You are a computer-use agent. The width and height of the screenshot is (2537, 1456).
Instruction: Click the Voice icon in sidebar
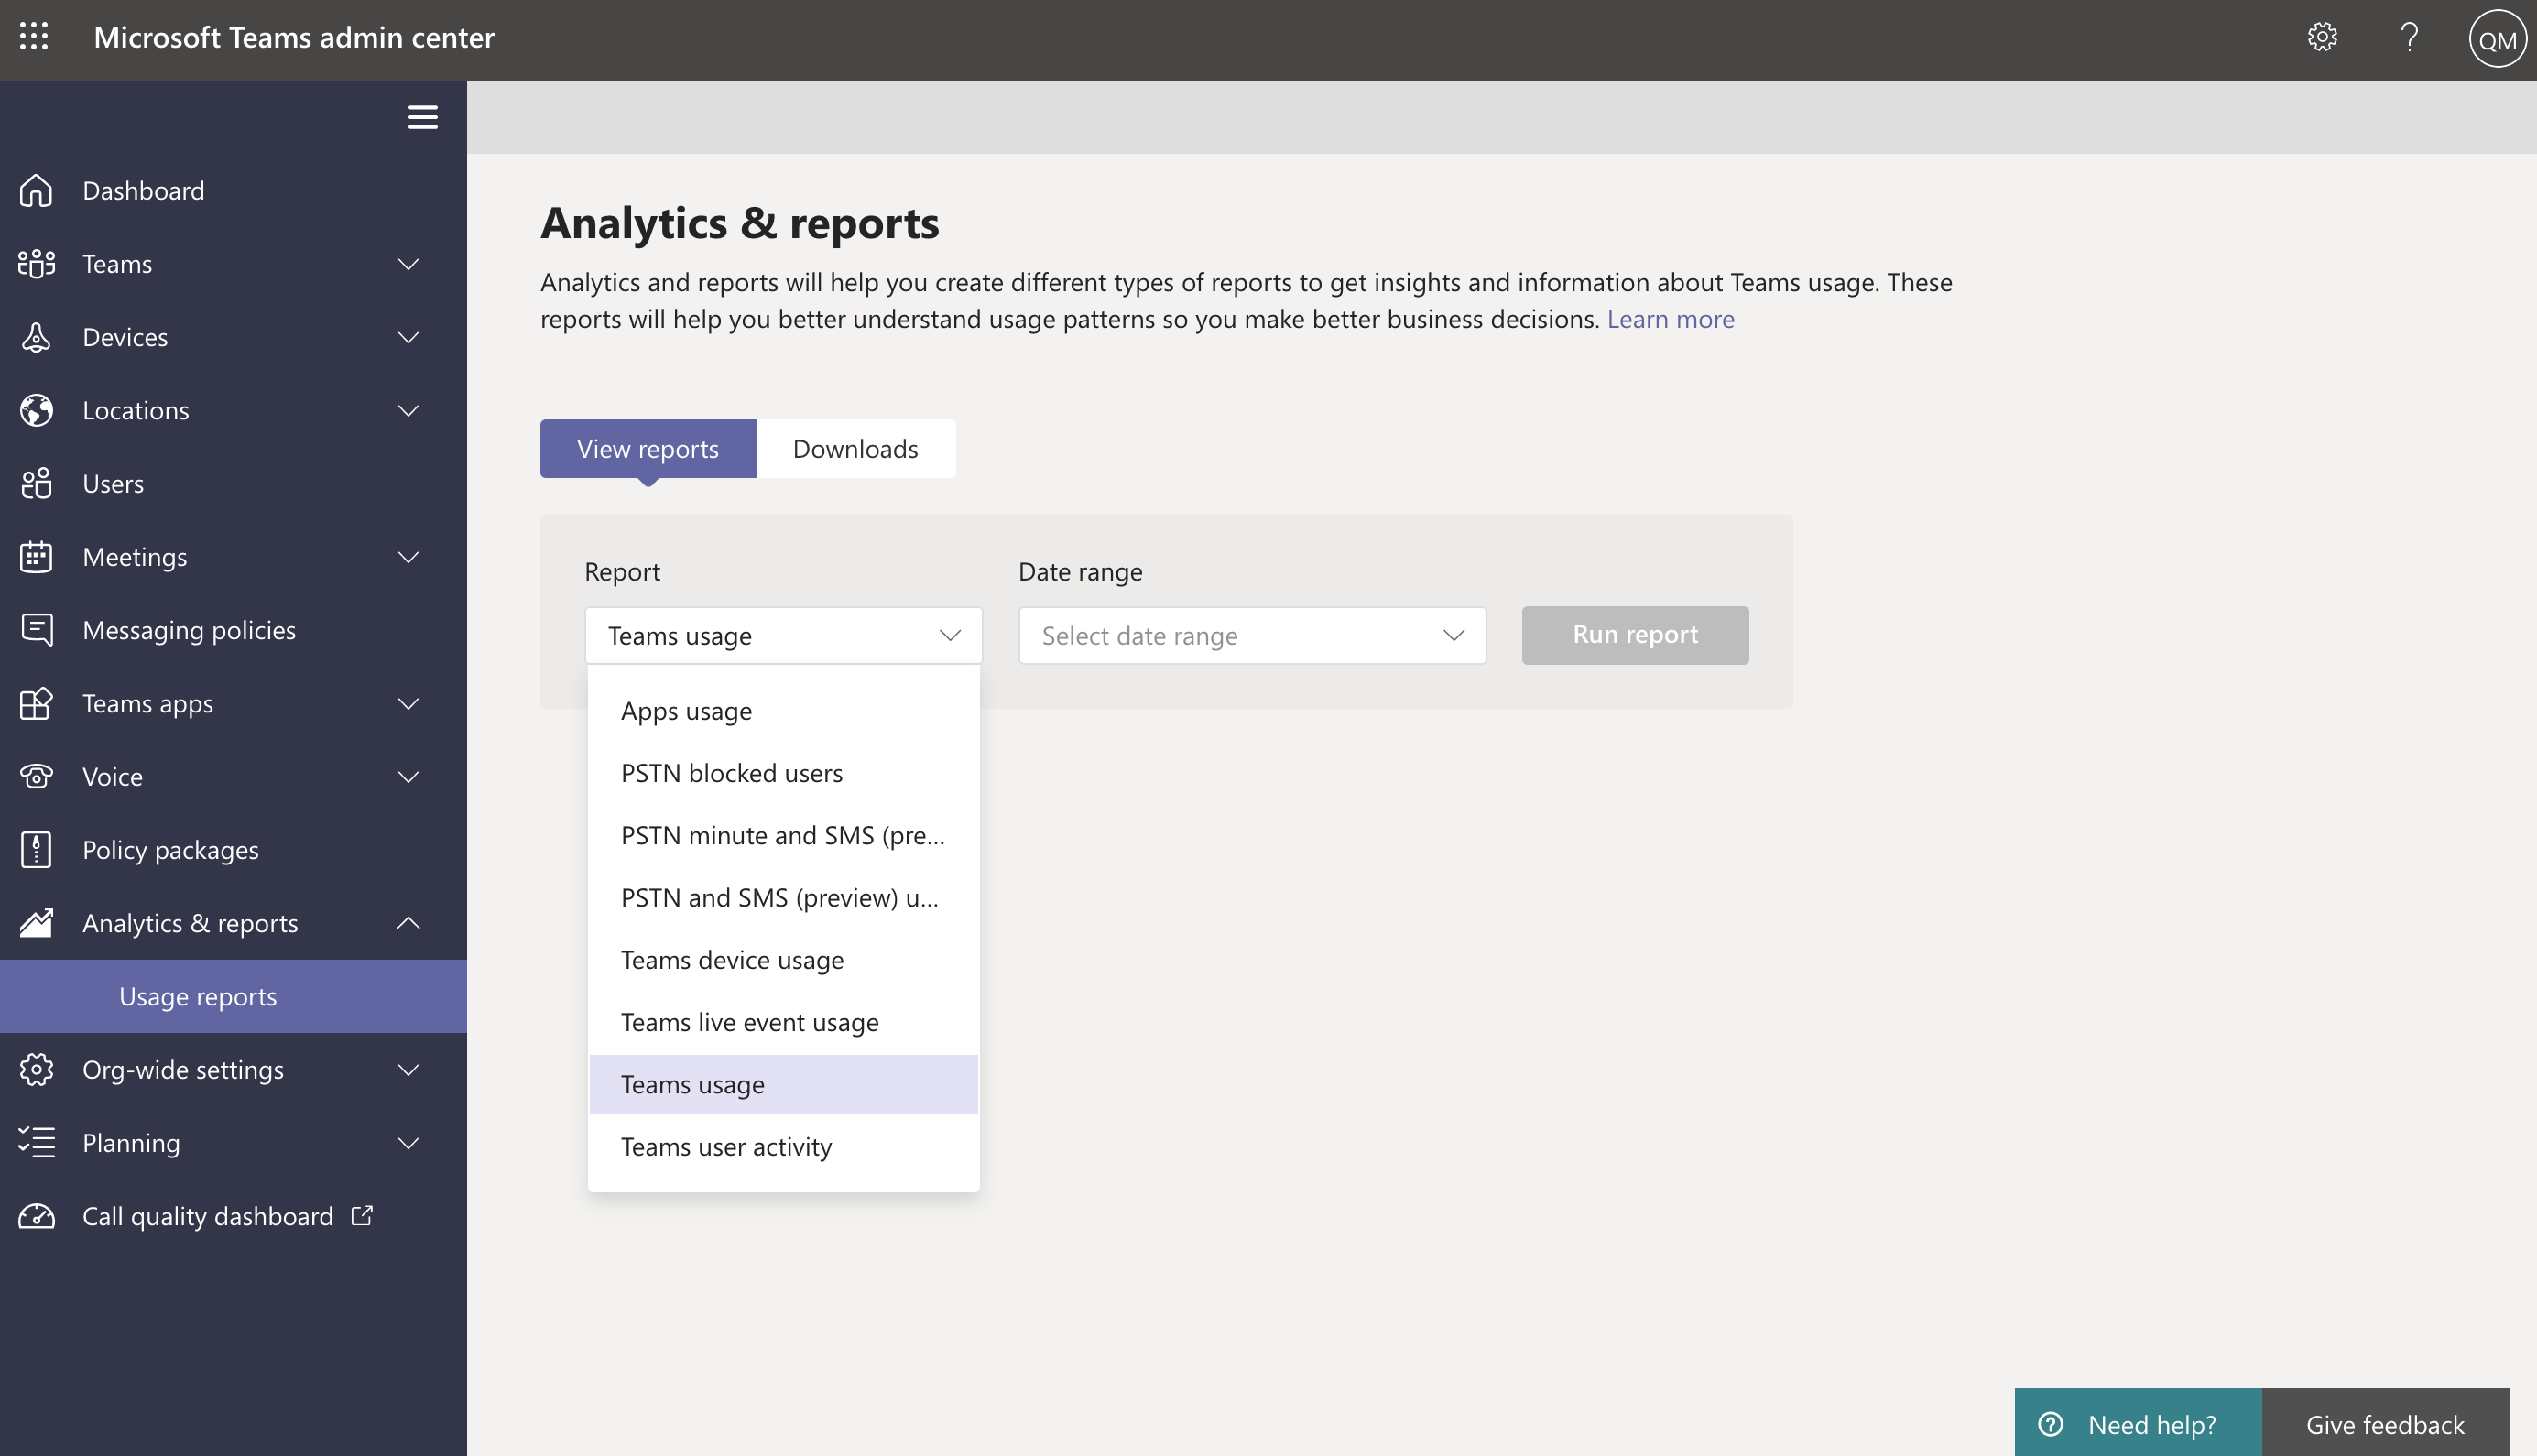[37, 775]
